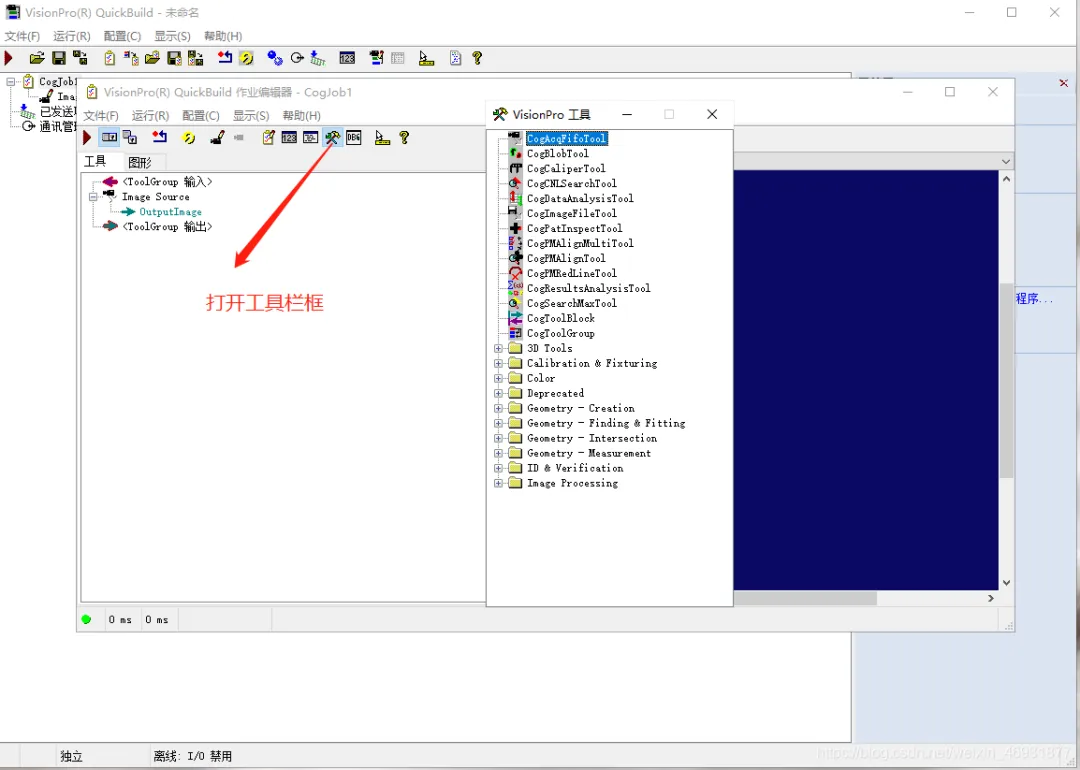This screenshot has width=1080, height=770.
Task: Select <ToolGroup 输入> node
Action: [x=167, y=182]
